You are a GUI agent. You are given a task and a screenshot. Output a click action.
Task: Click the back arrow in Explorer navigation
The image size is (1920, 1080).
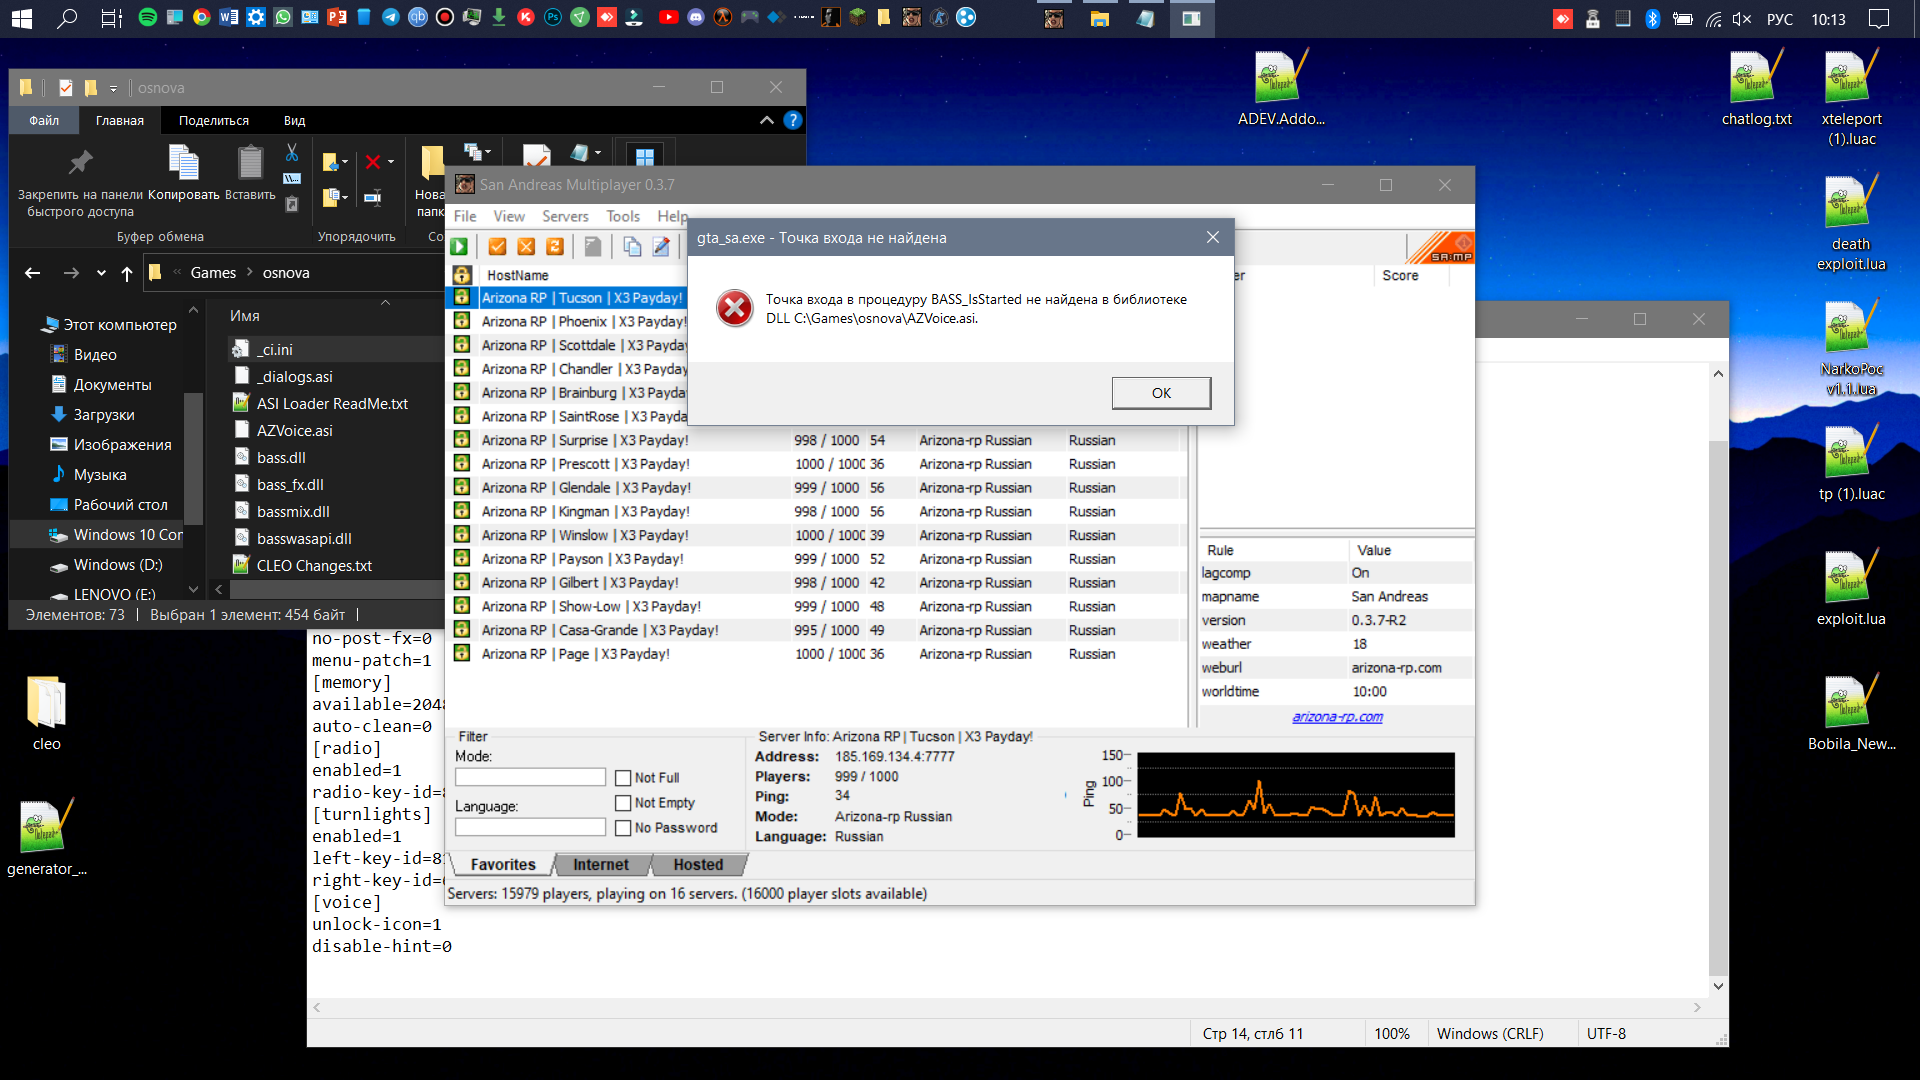(33, 273)
